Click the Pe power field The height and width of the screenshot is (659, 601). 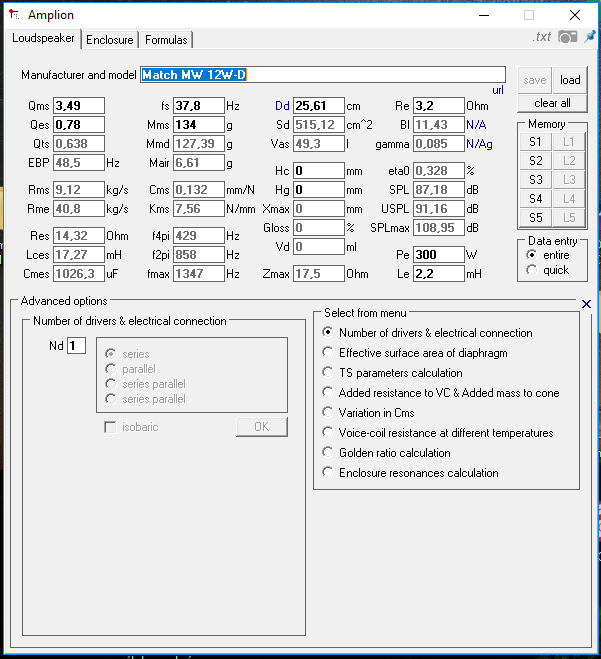(439, 255)
